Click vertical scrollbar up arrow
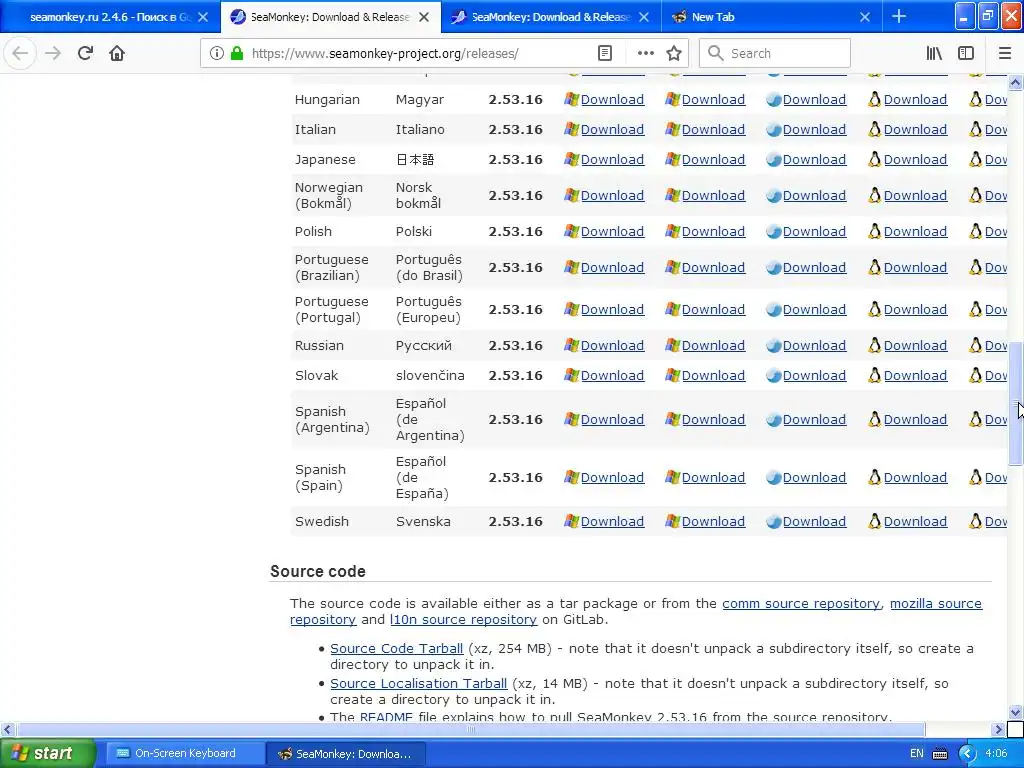 coord(1016,82)
